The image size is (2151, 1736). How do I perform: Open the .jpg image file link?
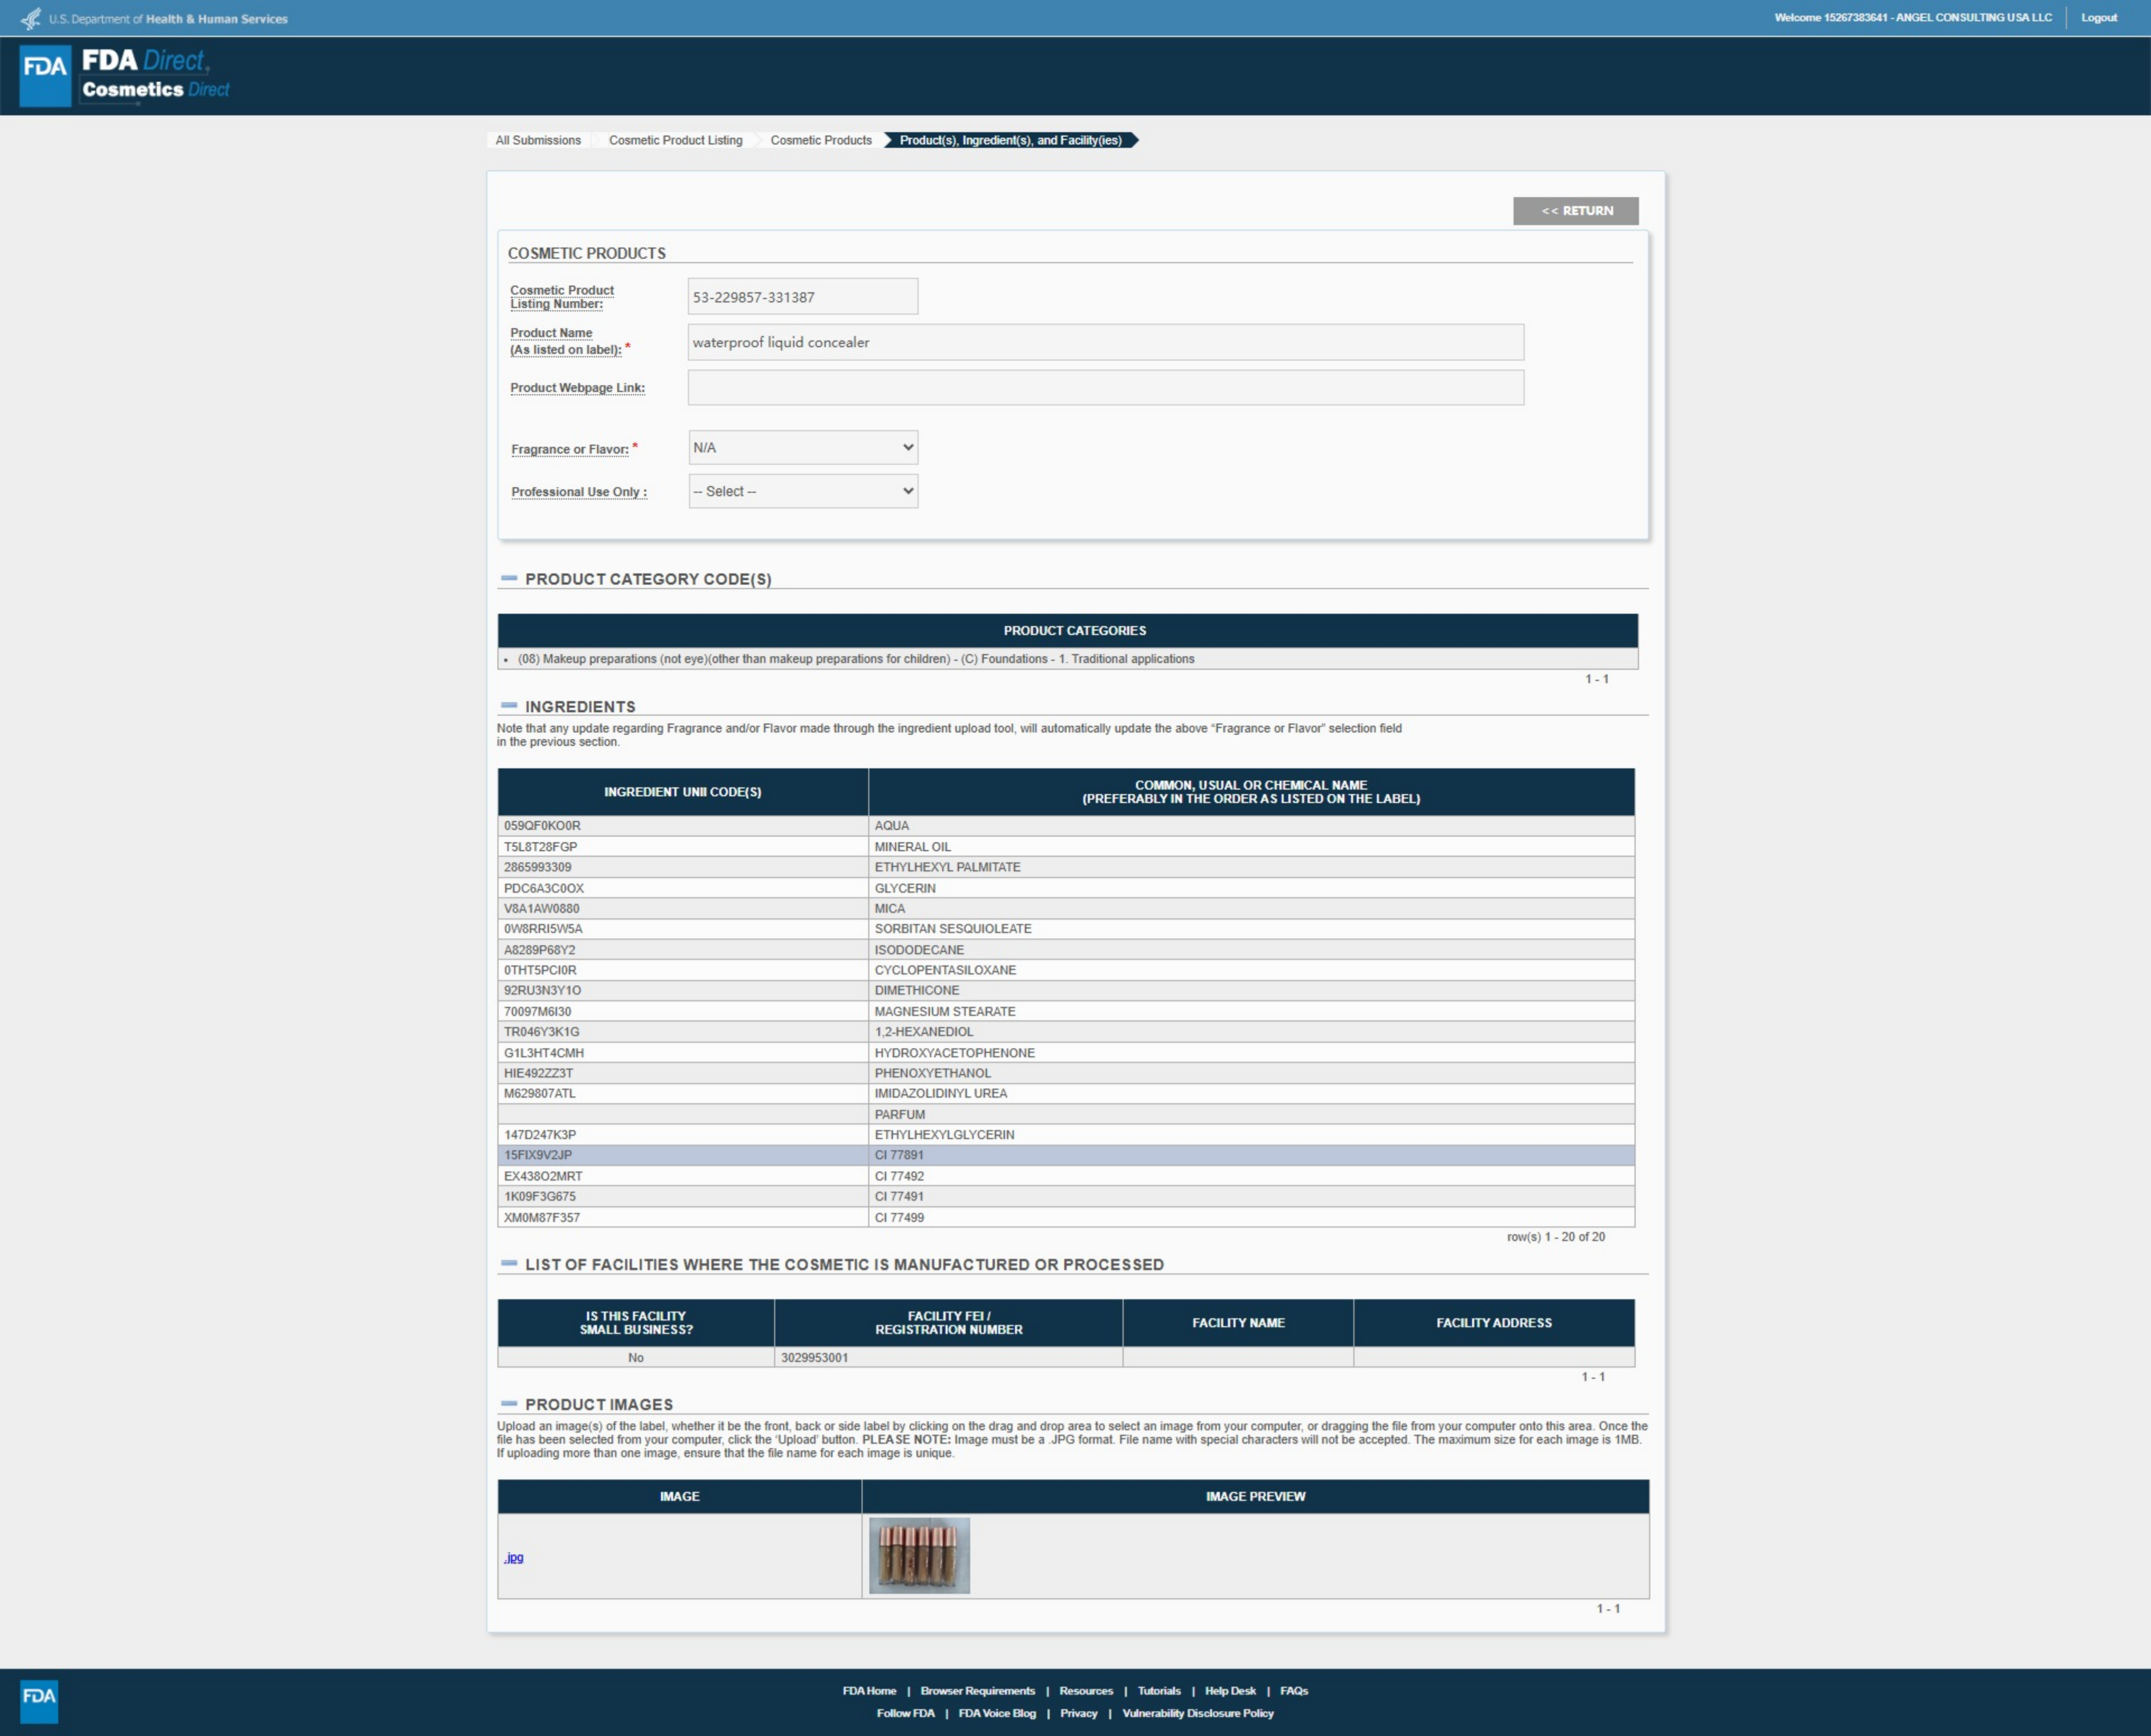[514, 1557]
